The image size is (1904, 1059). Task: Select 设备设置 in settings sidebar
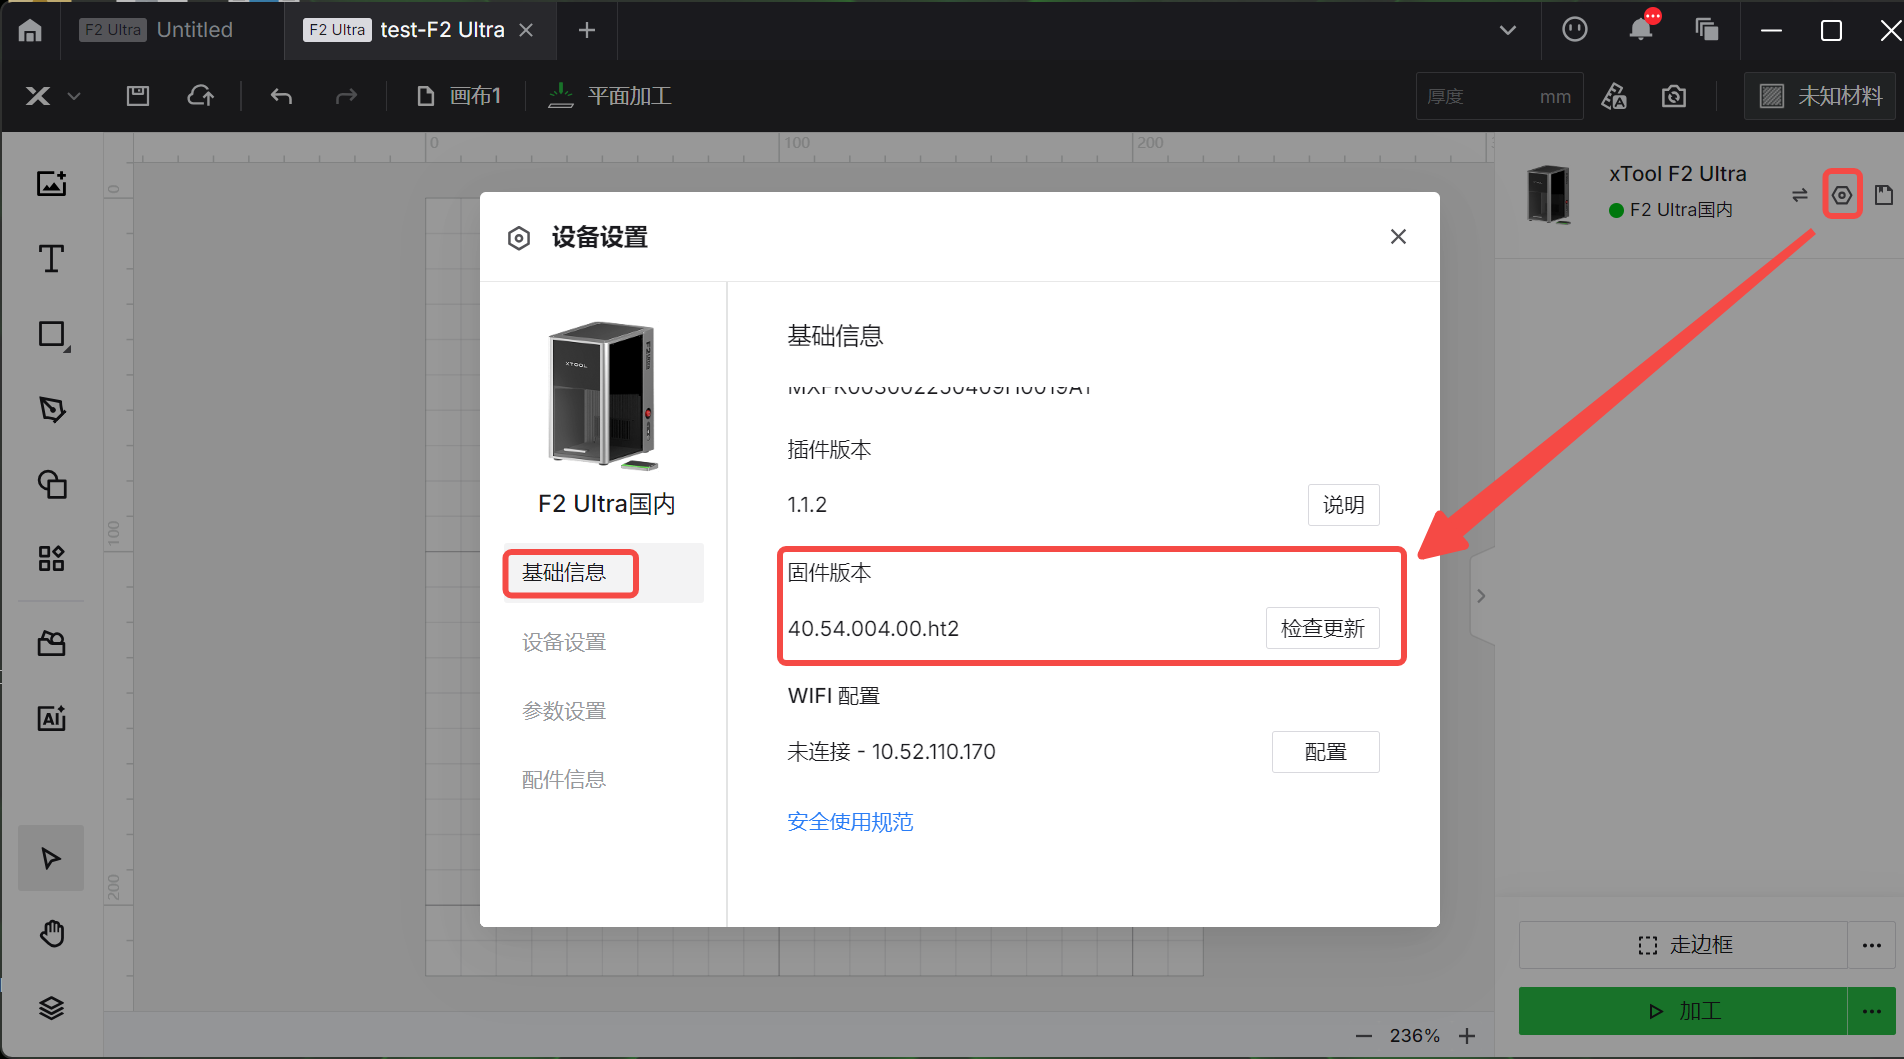click(x=564, y=642)
